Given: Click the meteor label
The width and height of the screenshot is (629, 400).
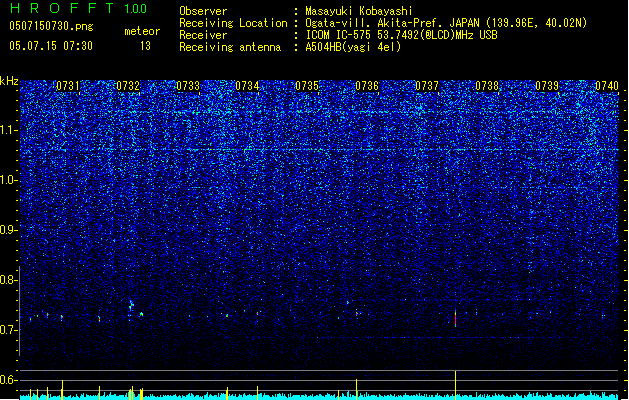Looking at the screenshot, I should click(x=142, y=31).
